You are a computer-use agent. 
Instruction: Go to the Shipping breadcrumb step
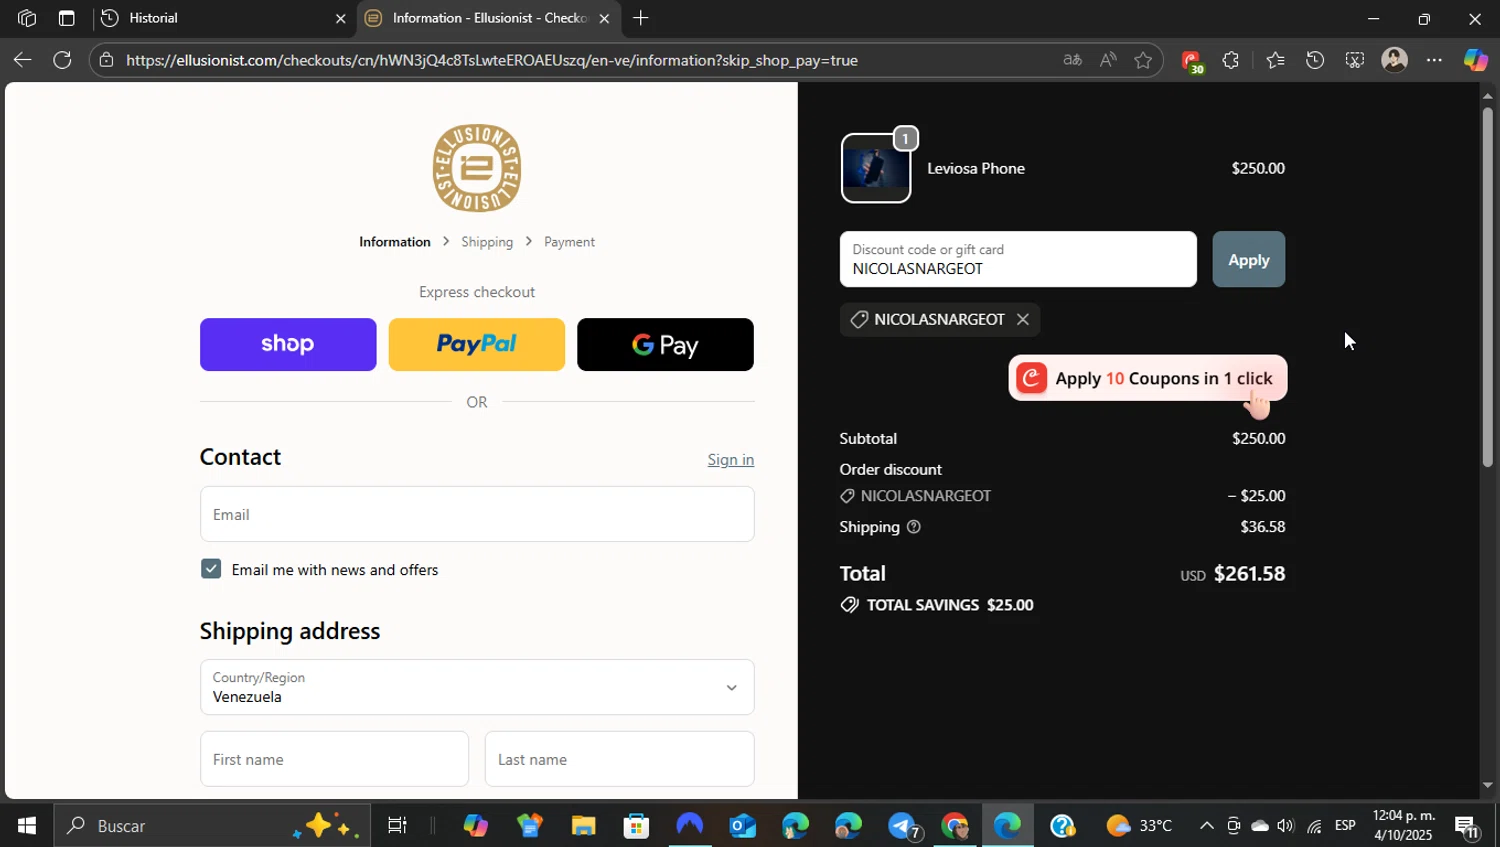tap(487, 242)
